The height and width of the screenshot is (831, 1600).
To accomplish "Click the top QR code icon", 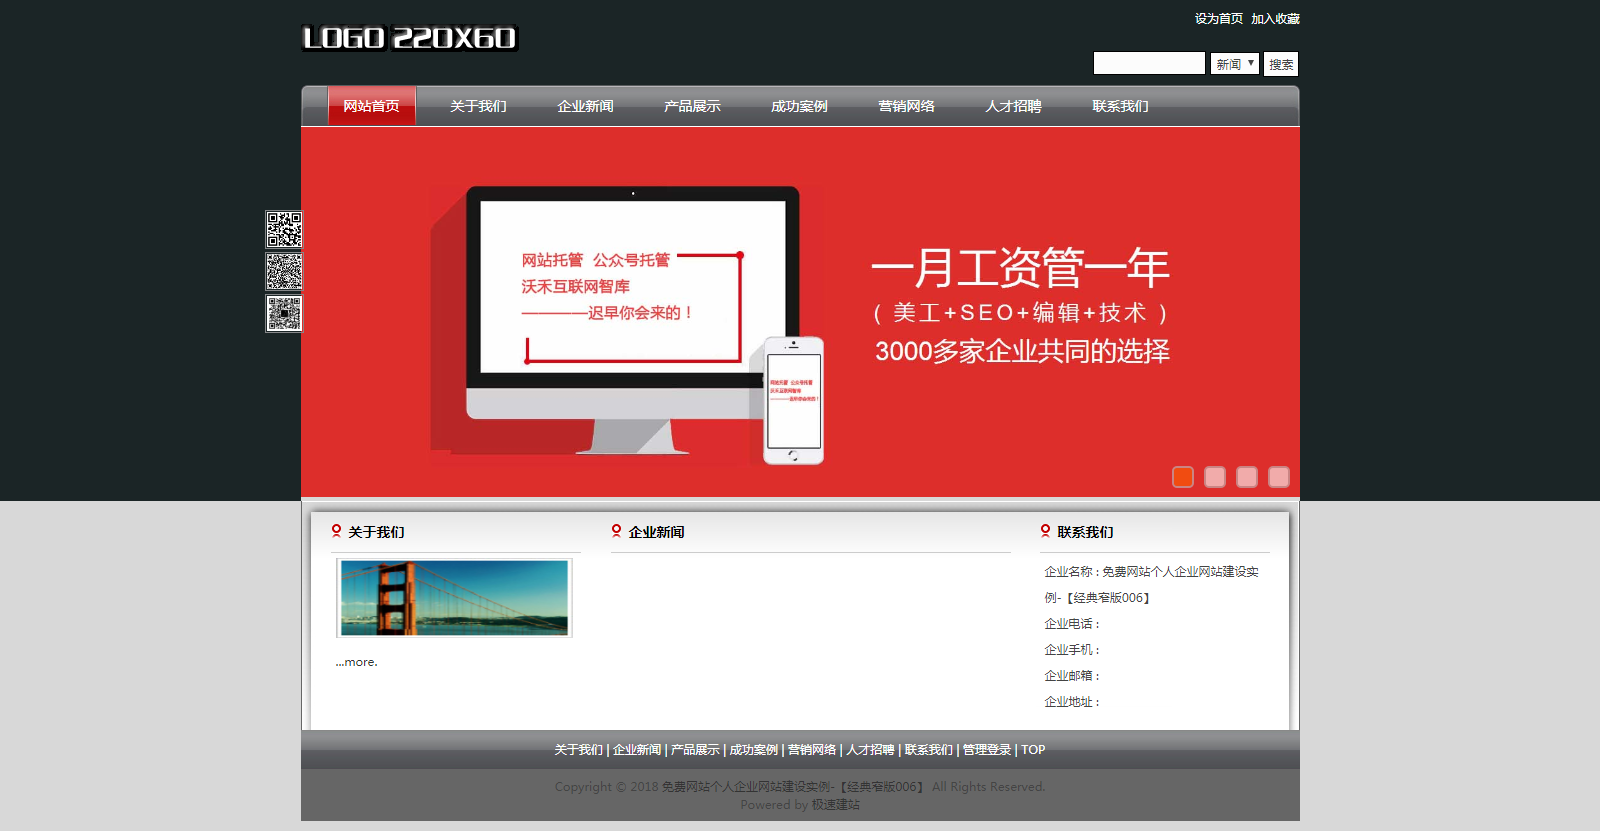I will click(284, 229).
